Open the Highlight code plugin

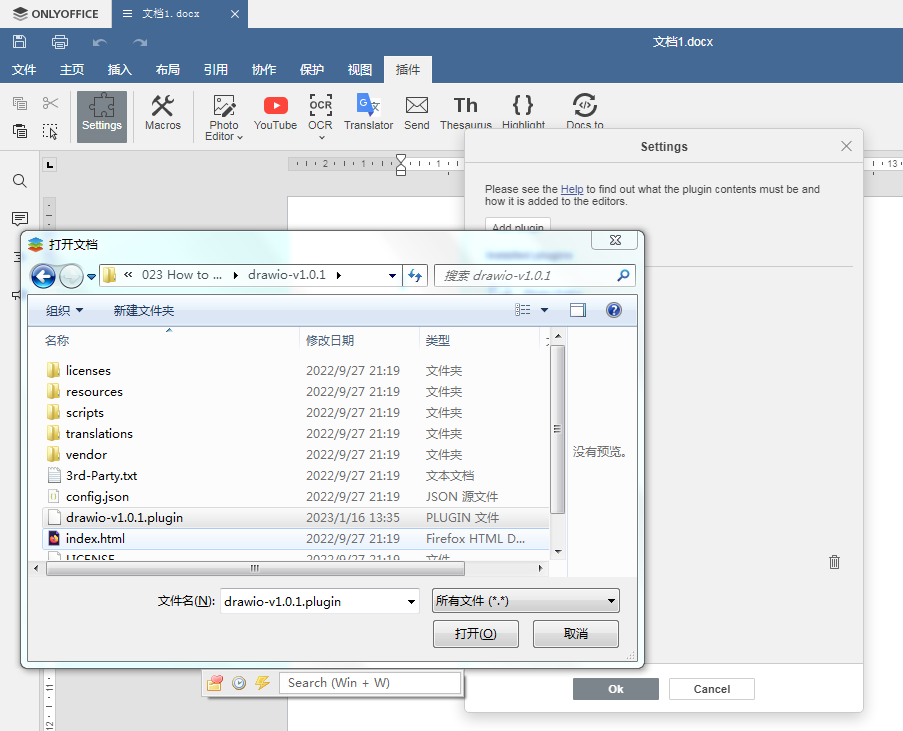523,112
